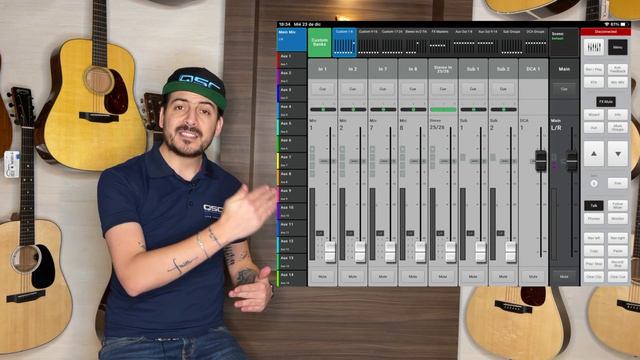Tap the Monitor button
Image resolution: width=640 pixels, height=360 pixels.
tap(618, 218)
